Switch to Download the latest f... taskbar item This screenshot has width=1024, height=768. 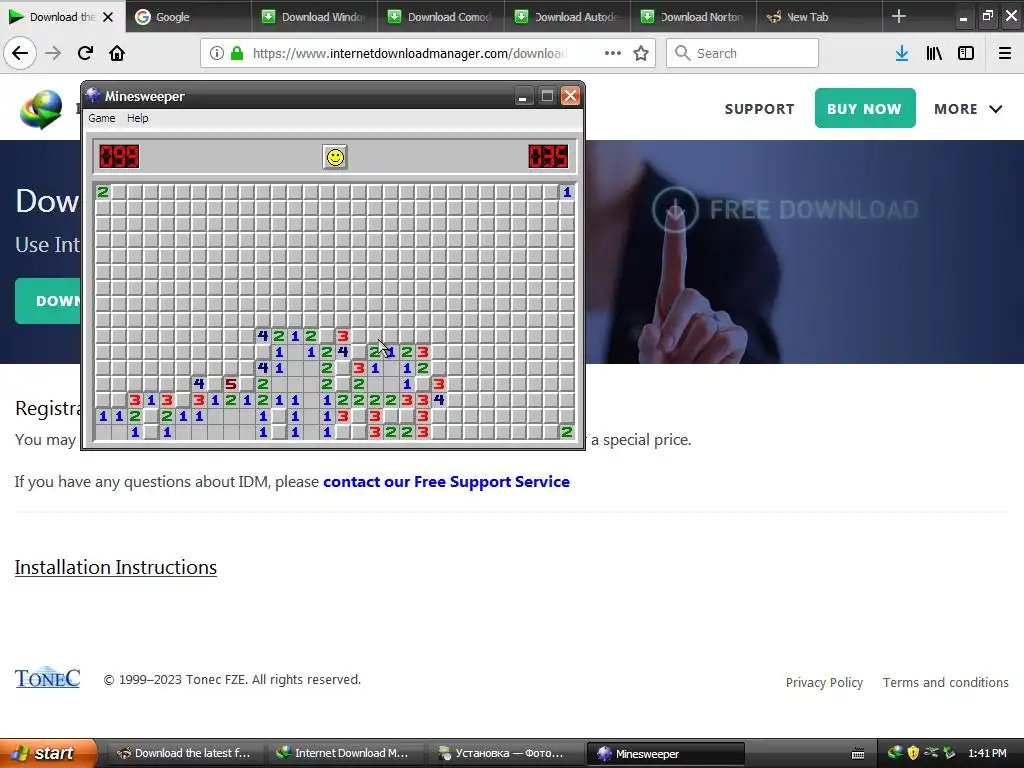point(184,754)
